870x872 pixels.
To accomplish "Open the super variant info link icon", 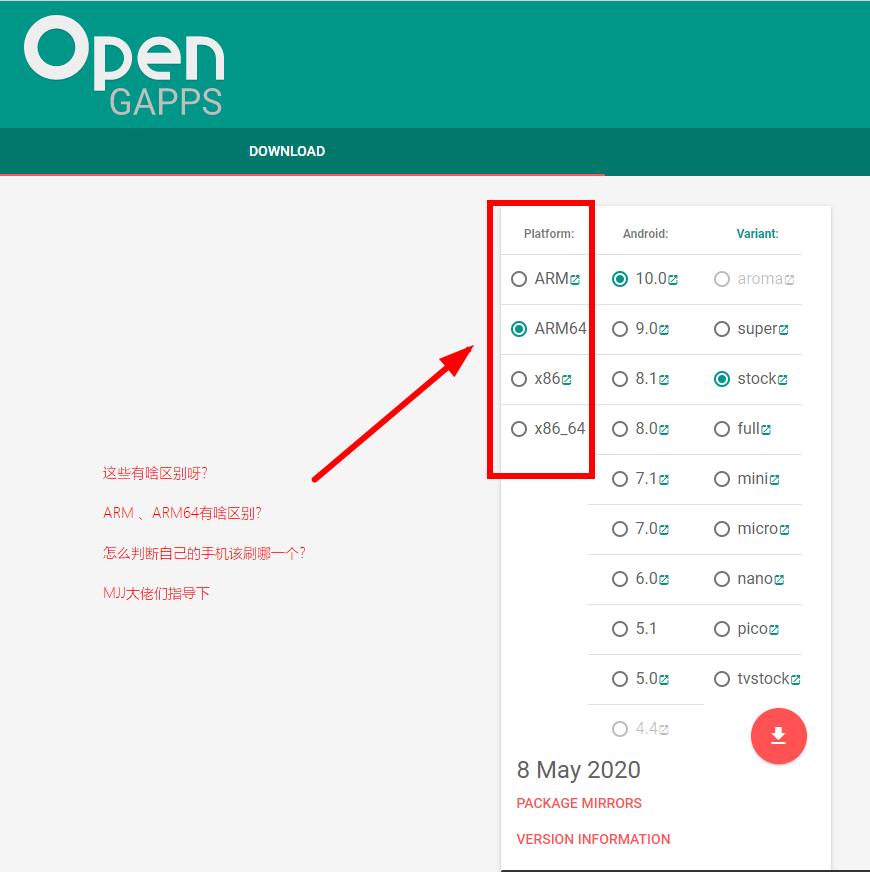I will (783, 330).
